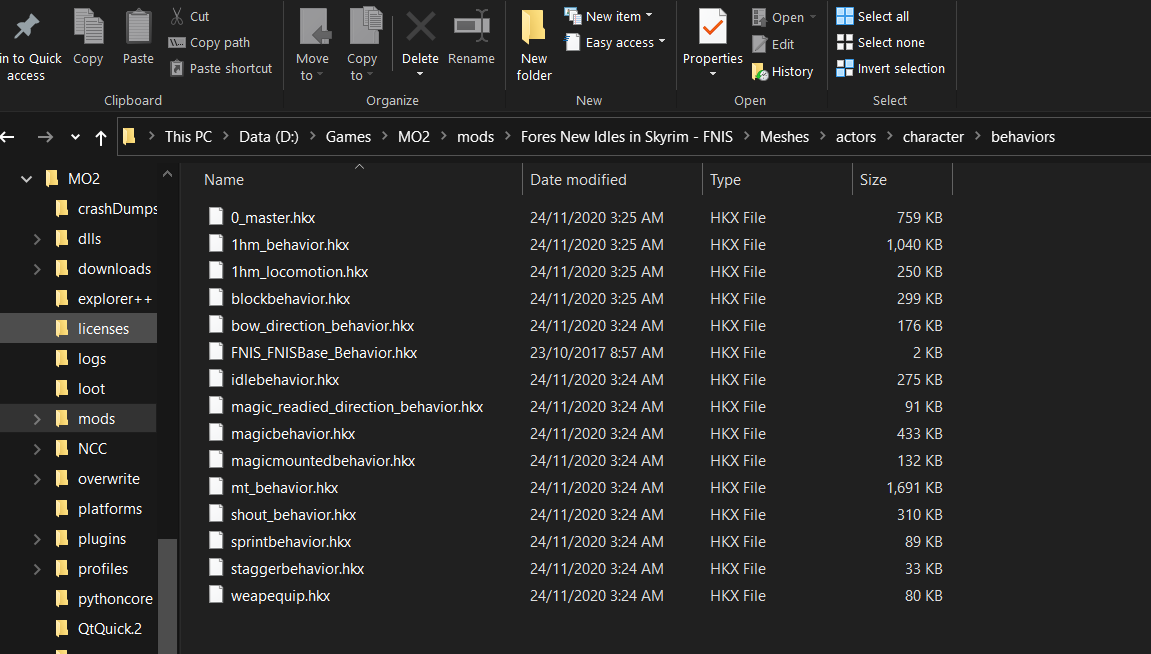Expand the plugins folder node
Viewport: 1151px width, 654px height.
[x=37, y=539]
